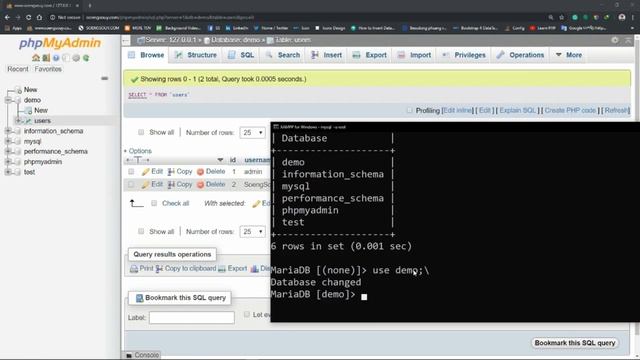640x360 pixels.
Task: Click the Create PHP code link
Action: click(570, 111)
